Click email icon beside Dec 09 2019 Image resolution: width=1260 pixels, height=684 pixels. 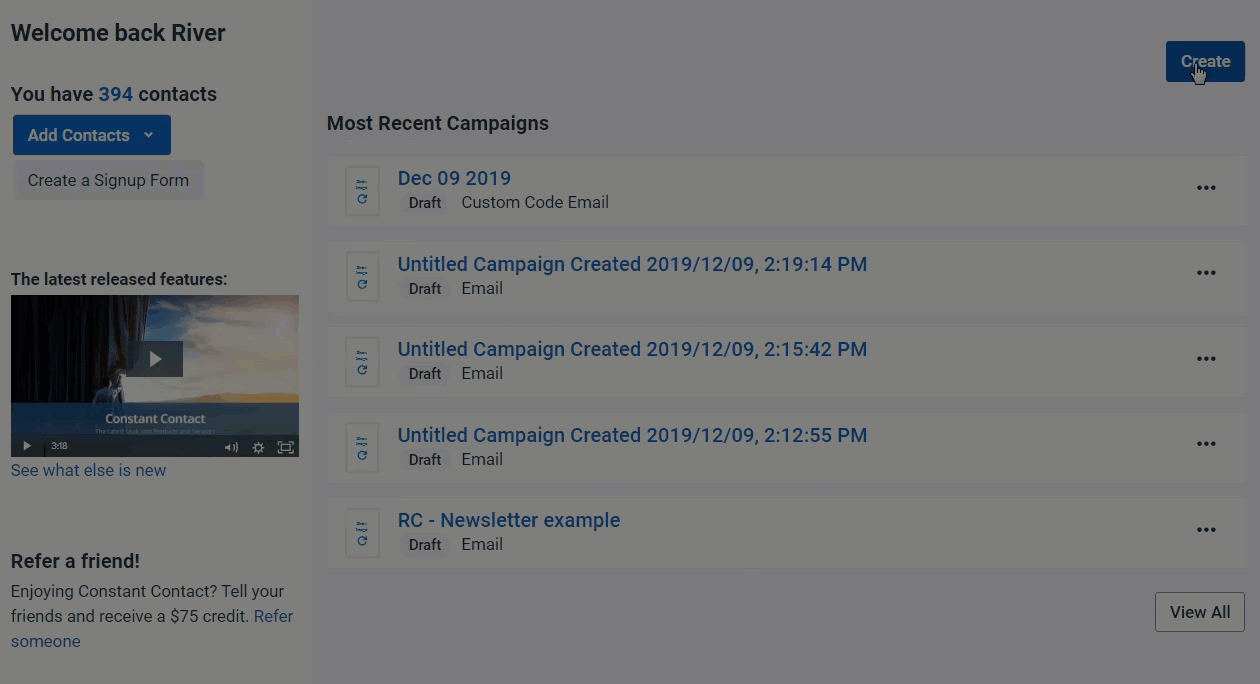click(x=362, y=190)
